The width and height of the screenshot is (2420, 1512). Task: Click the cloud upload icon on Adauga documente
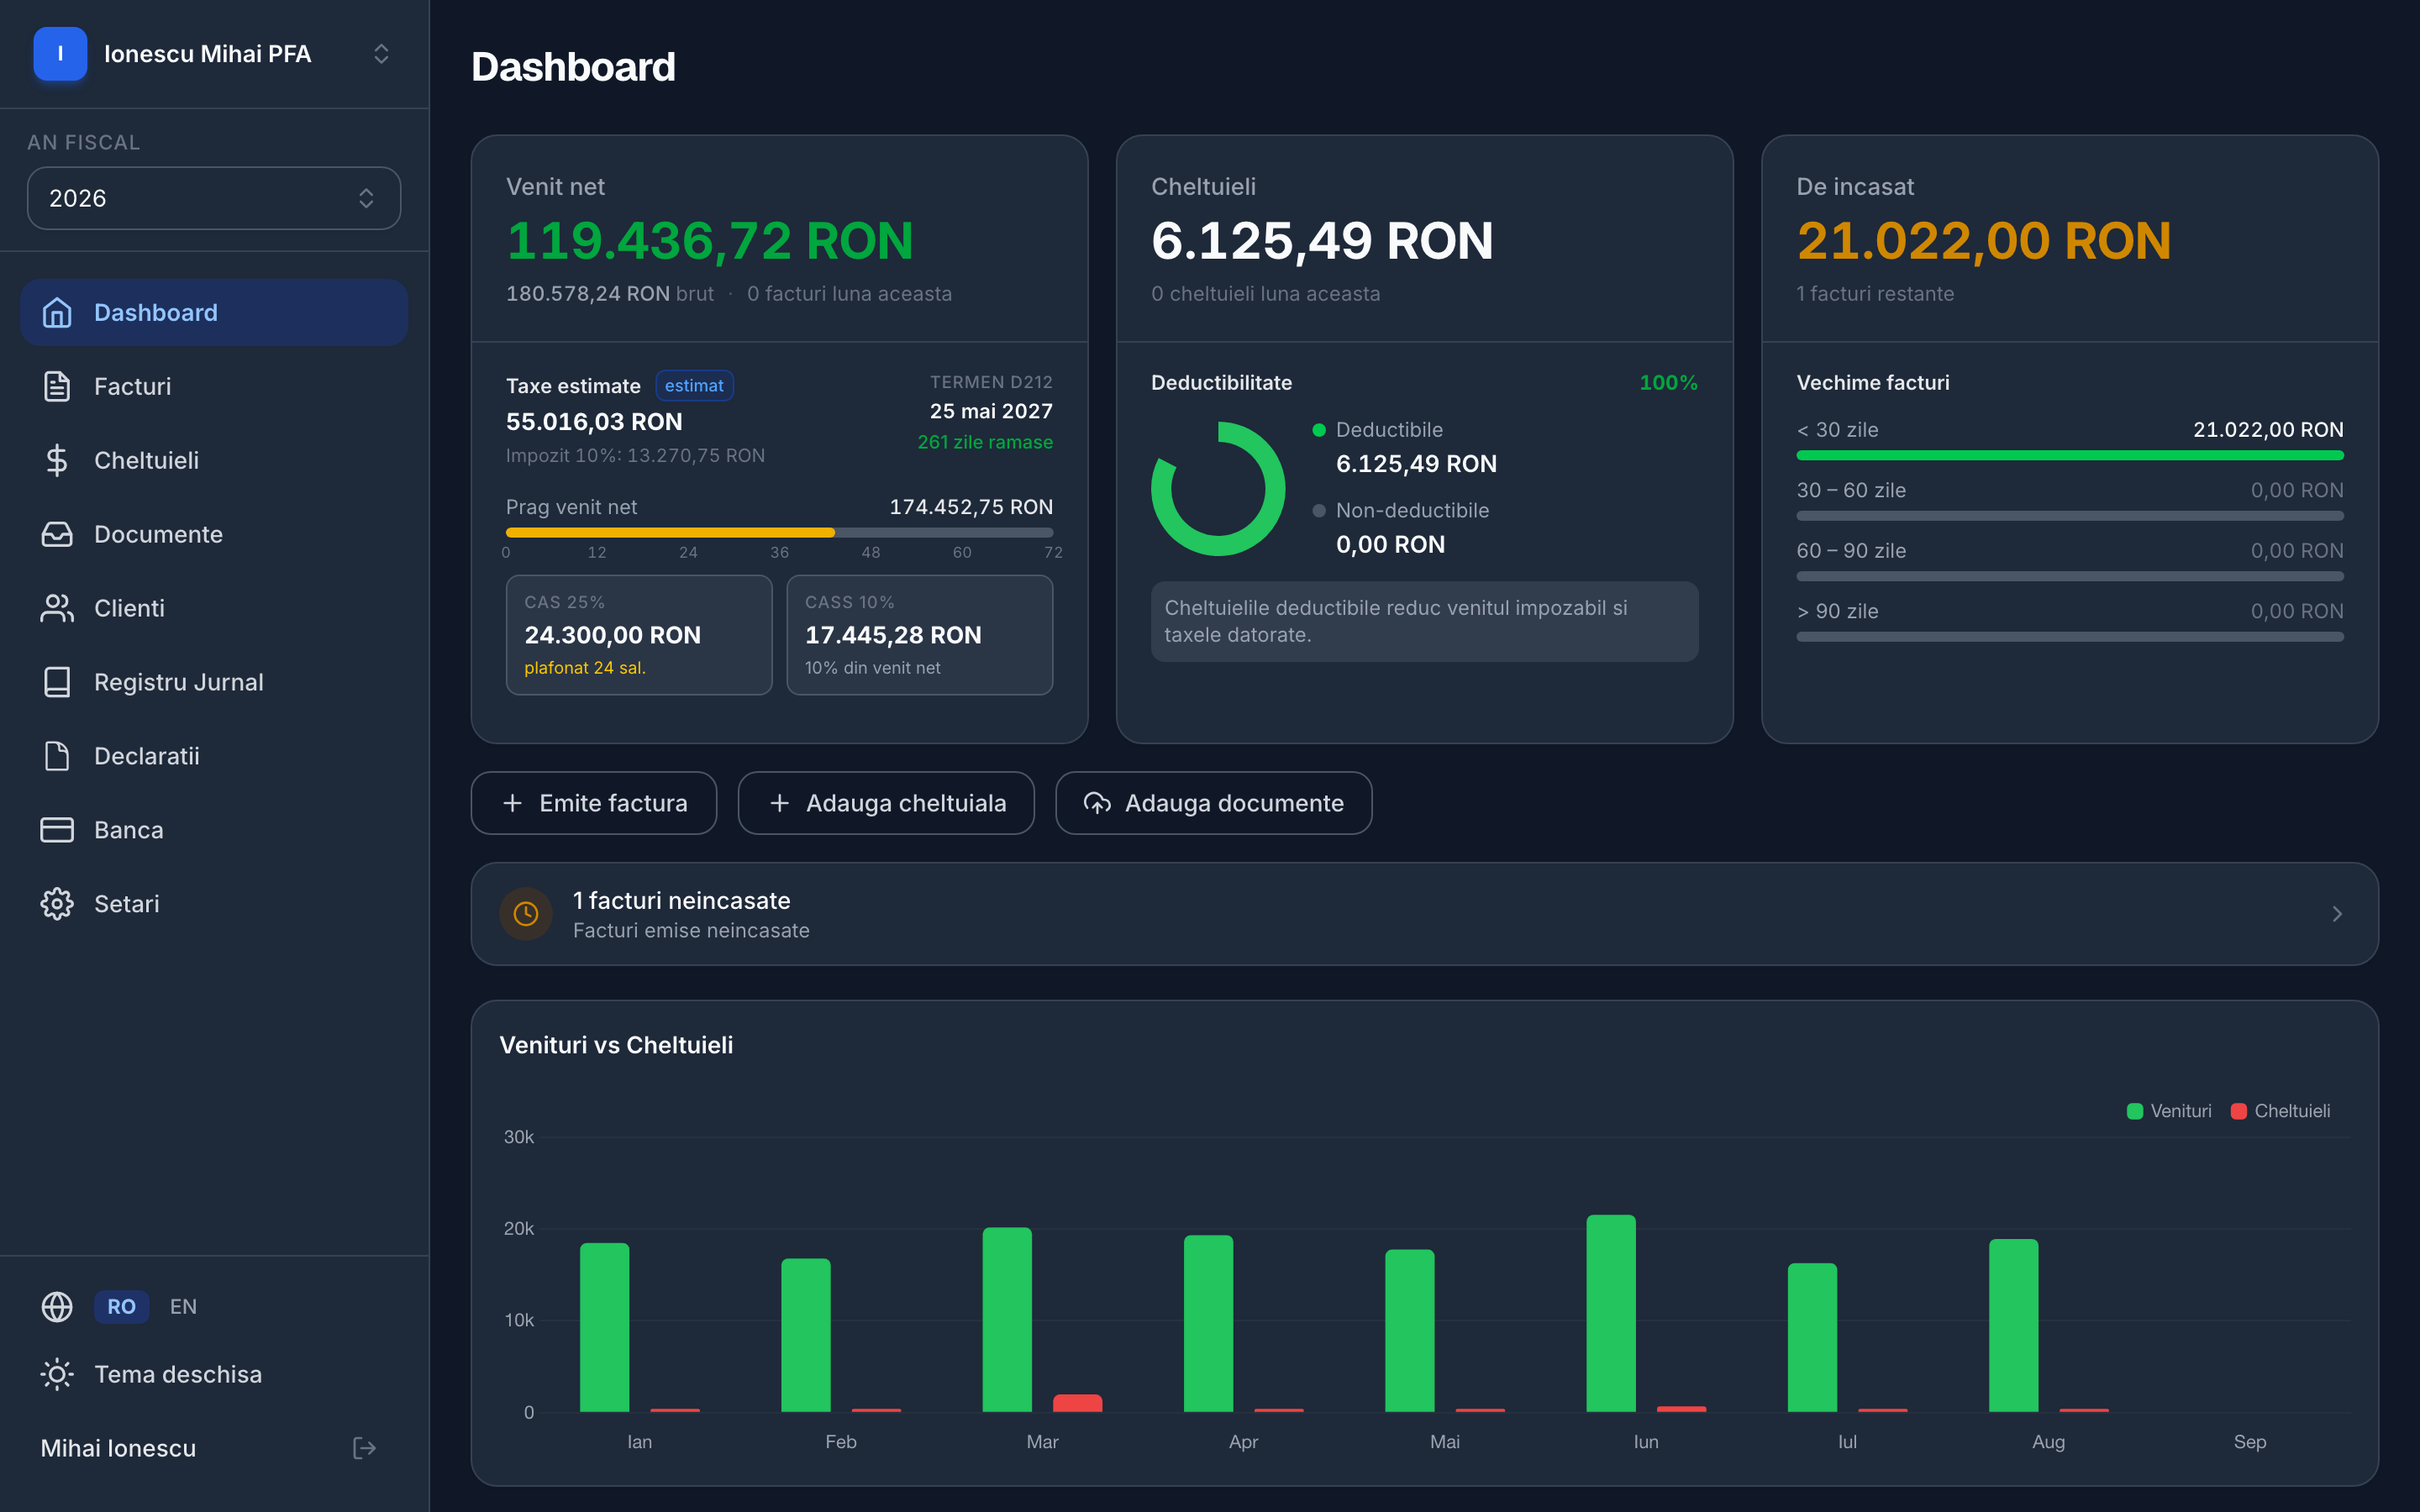click(x=1097, y=804)
